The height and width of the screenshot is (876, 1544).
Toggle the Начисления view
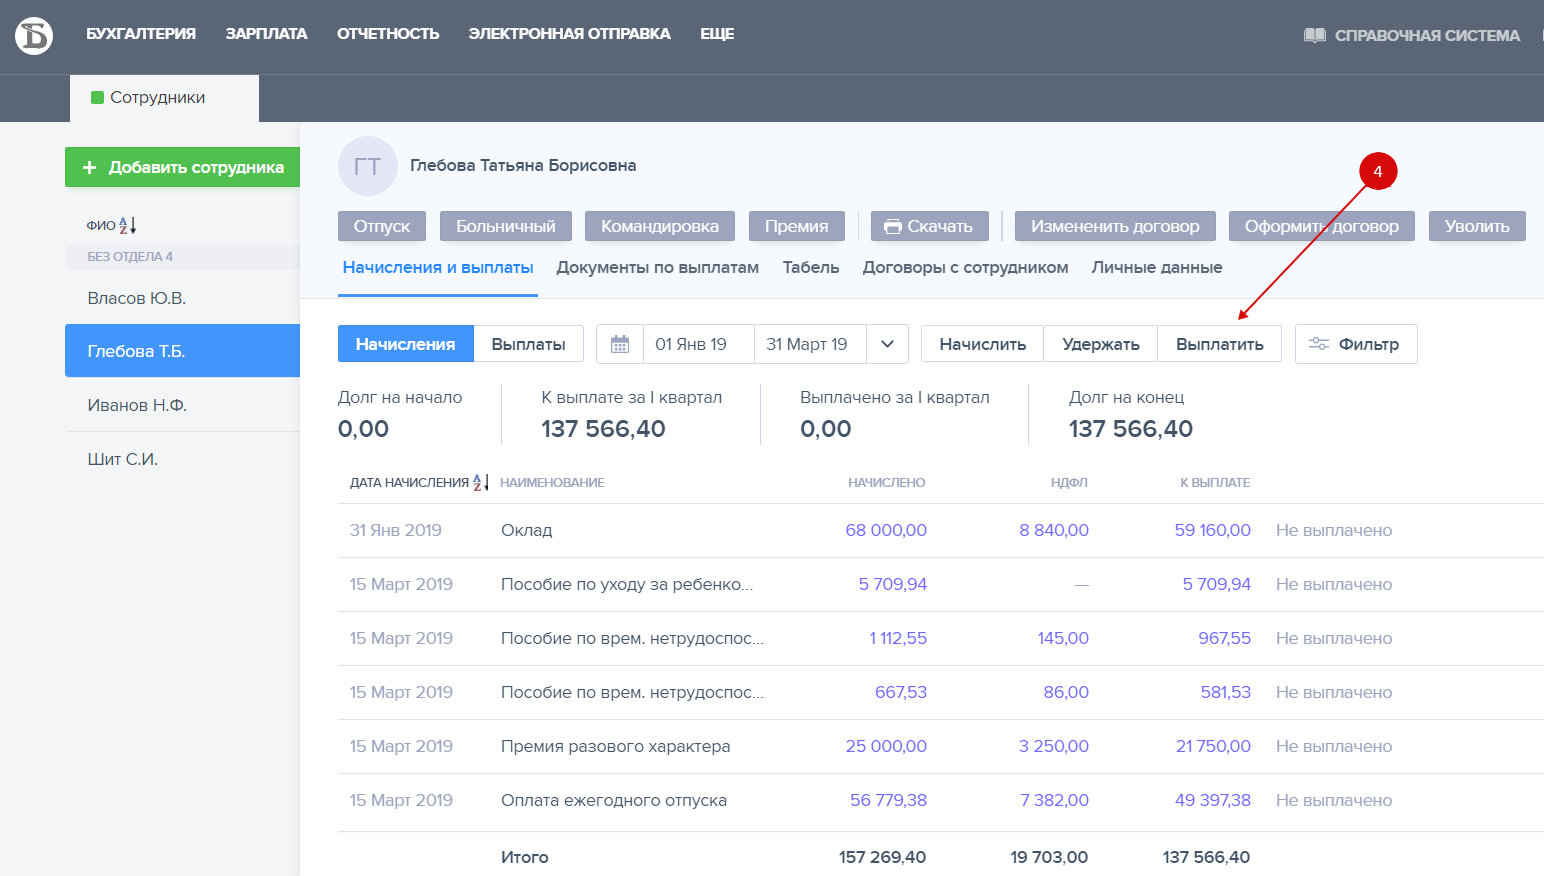(406, 344)
